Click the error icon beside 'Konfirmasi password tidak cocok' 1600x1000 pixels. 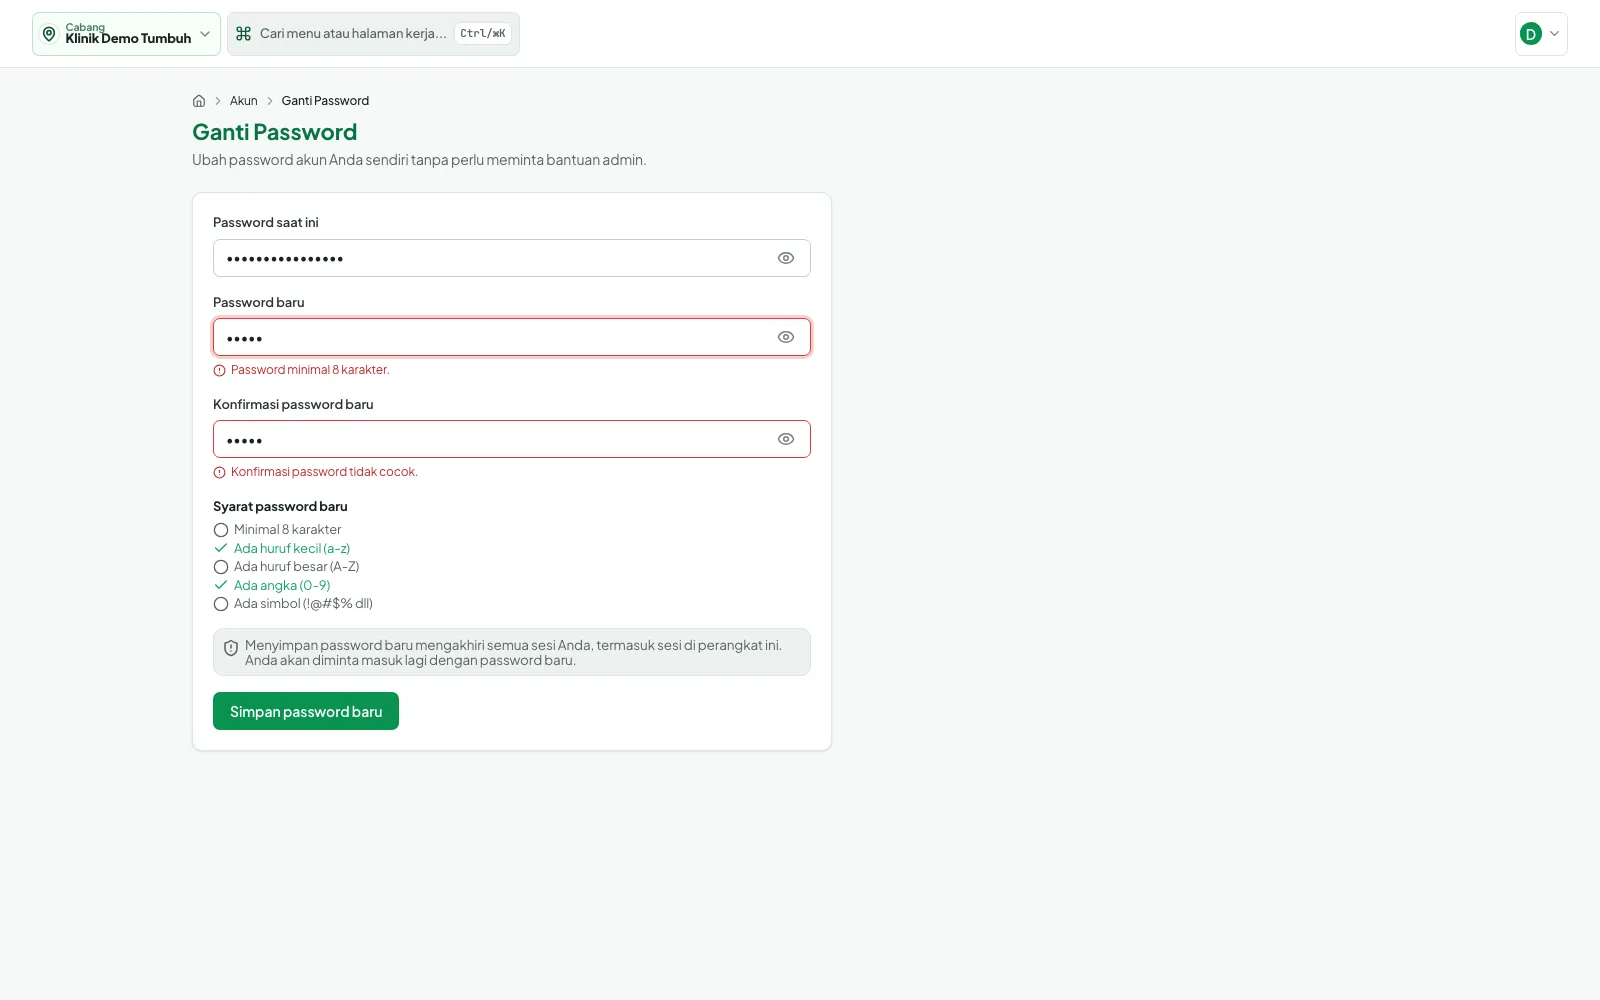pos(220,472)
